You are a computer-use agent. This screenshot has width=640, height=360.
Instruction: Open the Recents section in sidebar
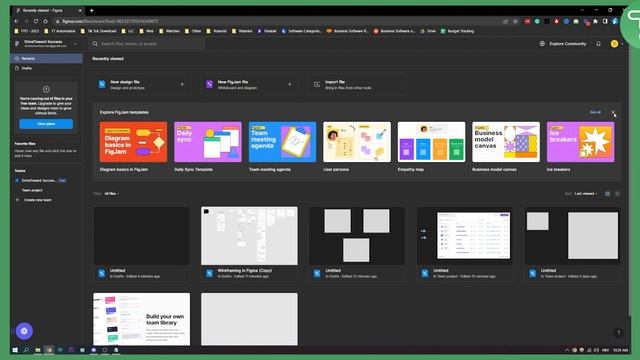coord(47,59)
